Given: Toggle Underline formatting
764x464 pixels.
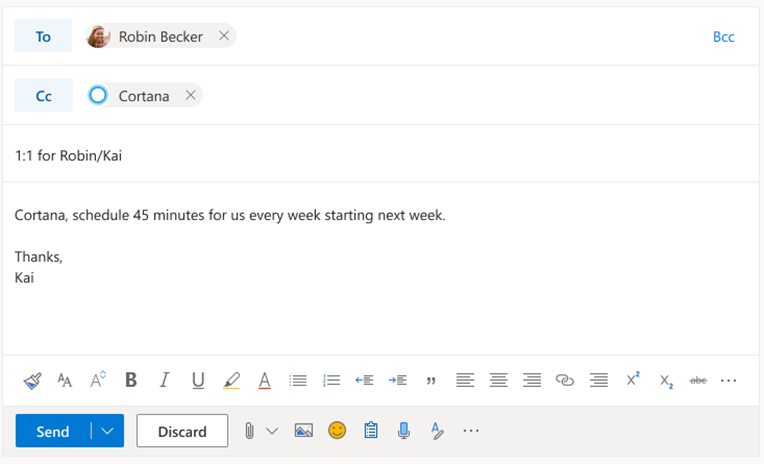Looking at the screenshot, I should point(198,380).
